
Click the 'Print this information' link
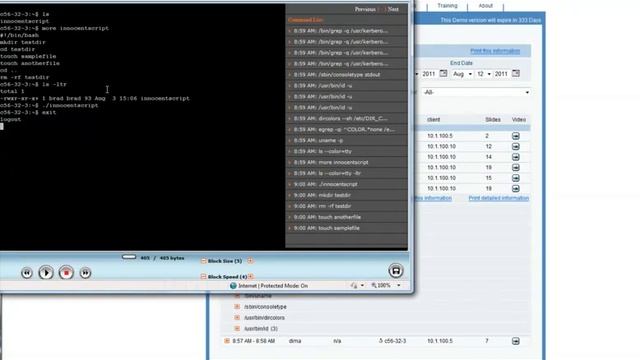(495, 51)
